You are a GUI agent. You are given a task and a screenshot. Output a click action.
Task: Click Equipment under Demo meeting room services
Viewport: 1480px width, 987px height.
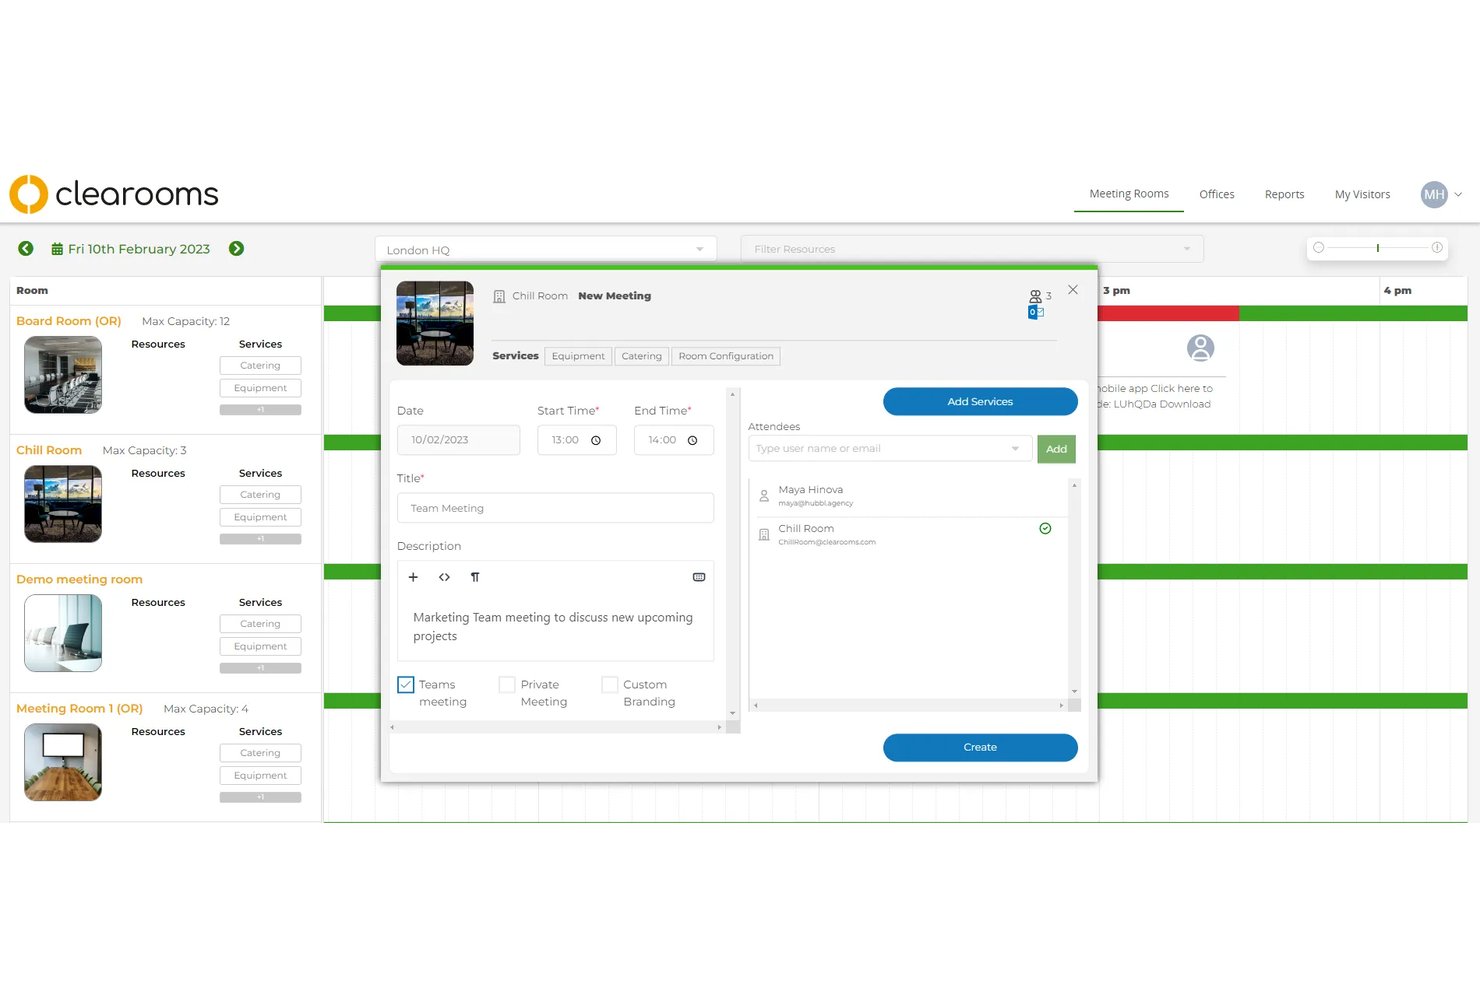pos(260,646)
